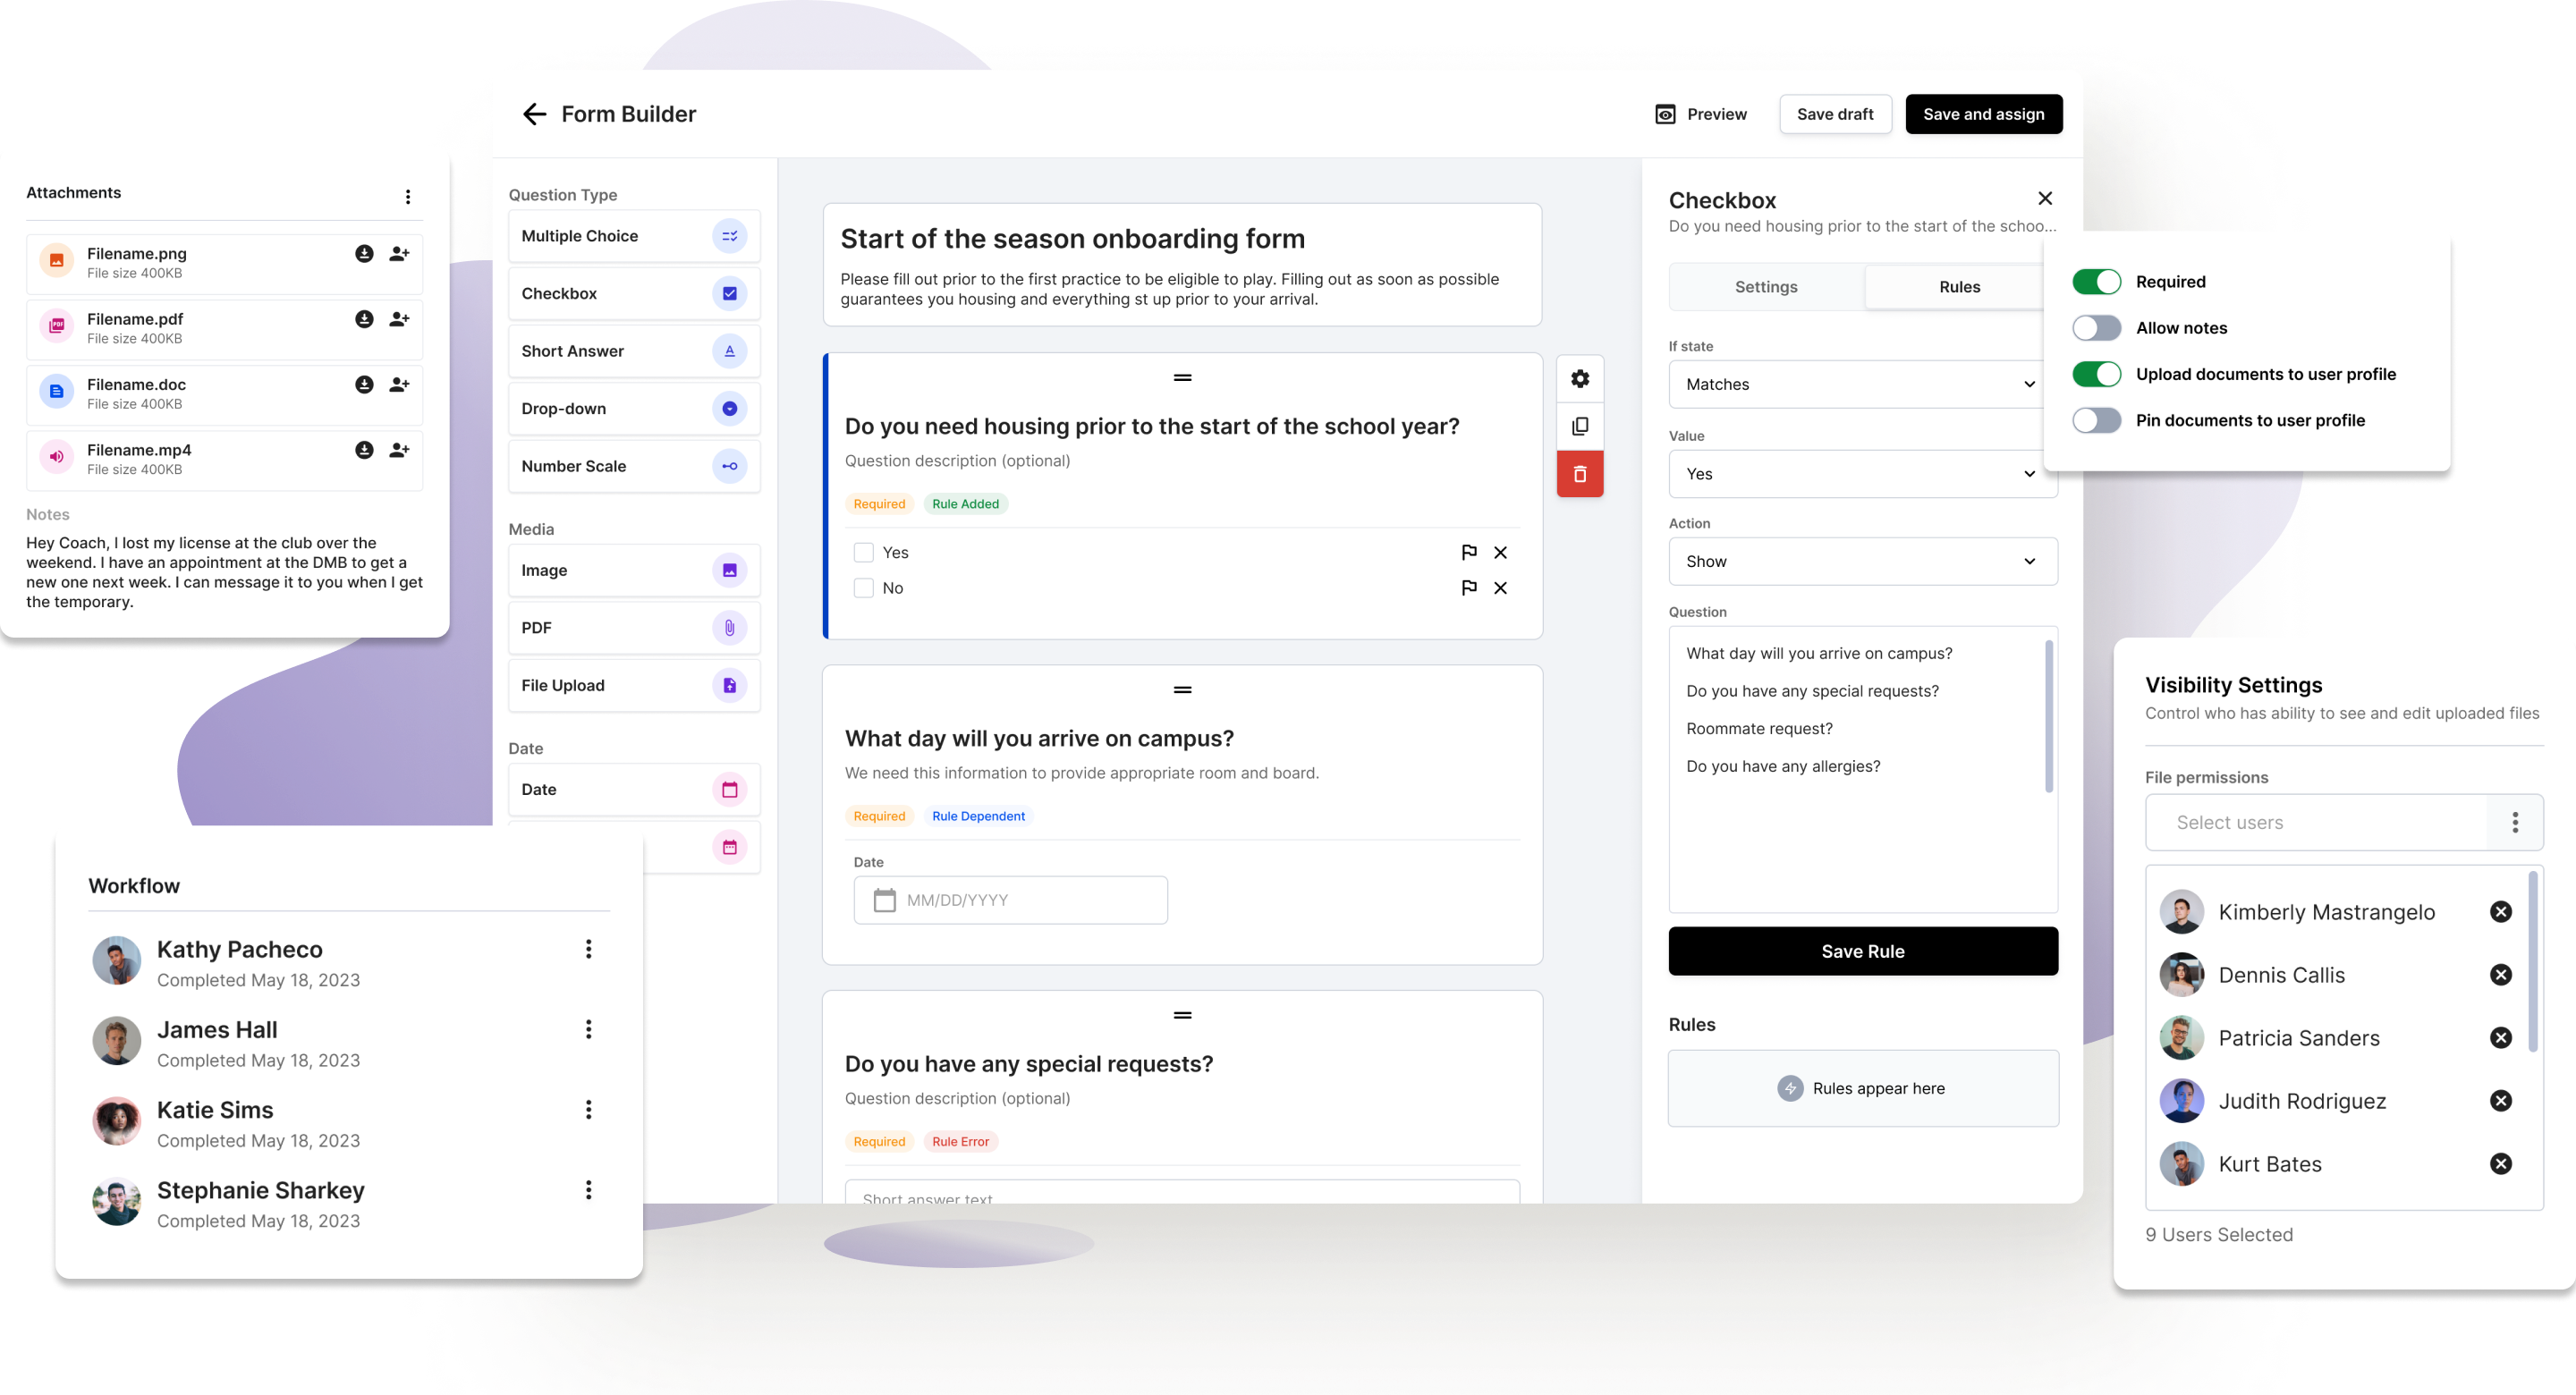Click the back arrow beside Form Builder
Image resolution: width=2576 pixels, height=1395 pixels.
(x=535, y=114)
